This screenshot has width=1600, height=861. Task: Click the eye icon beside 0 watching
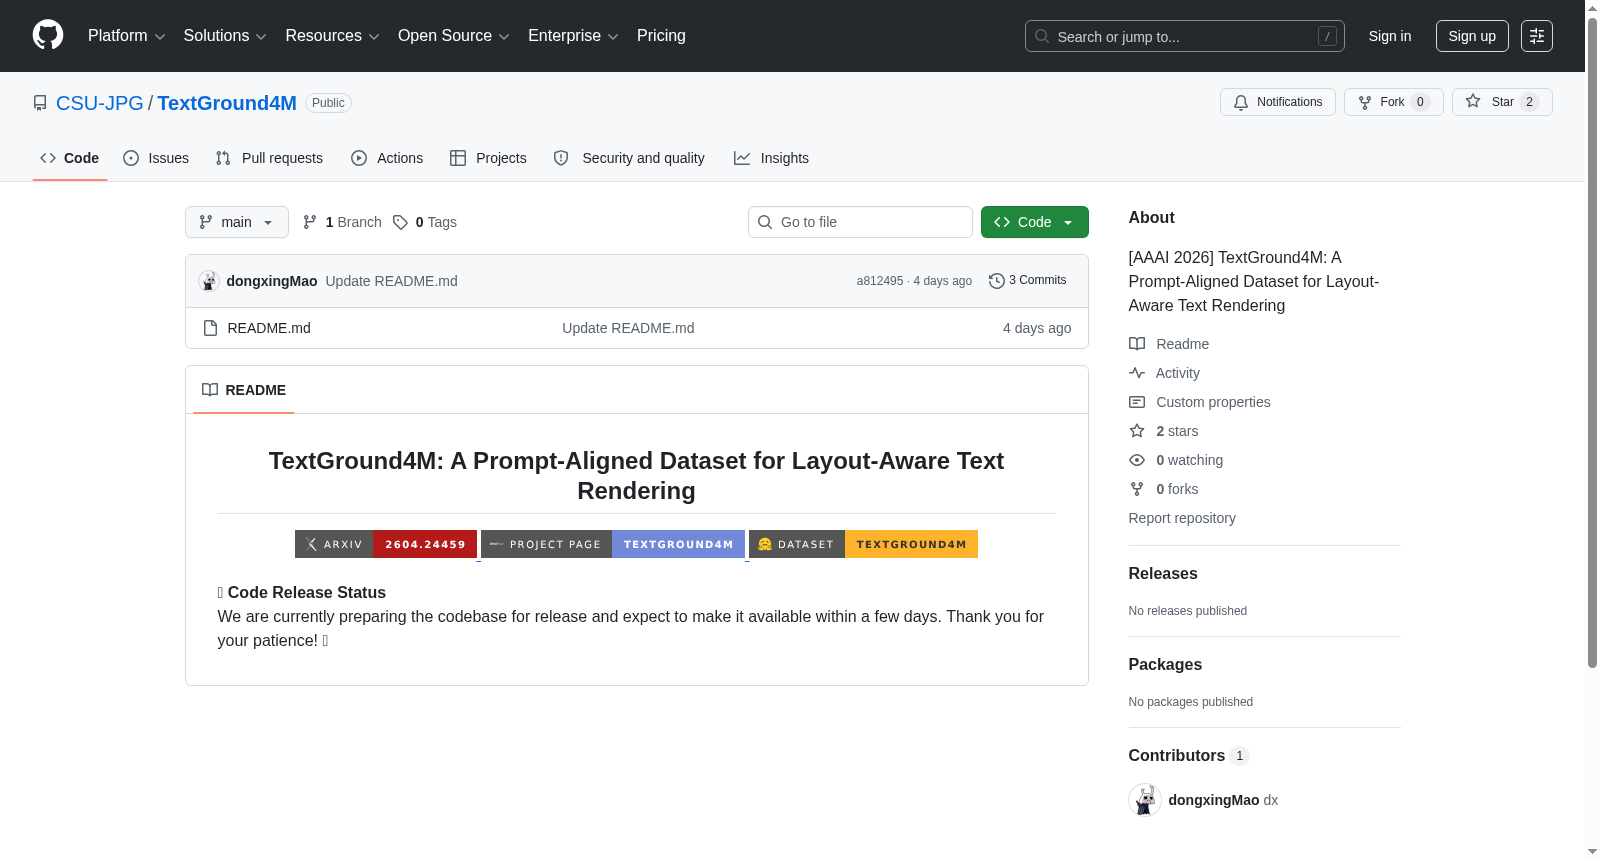(1137, 460)
